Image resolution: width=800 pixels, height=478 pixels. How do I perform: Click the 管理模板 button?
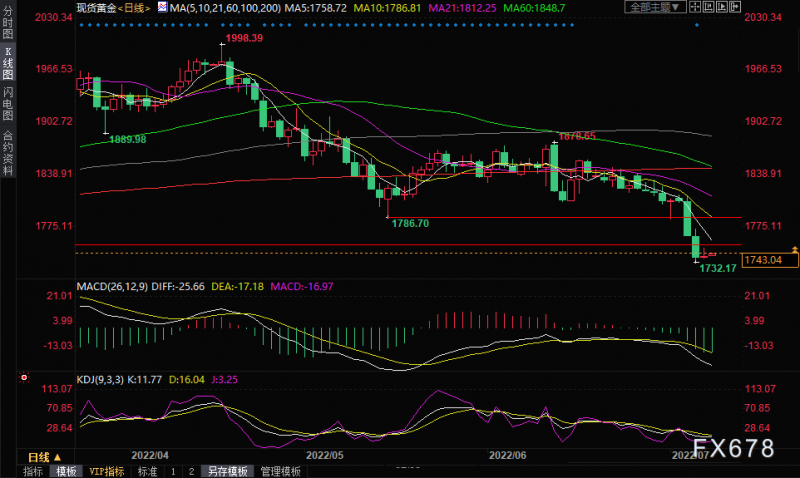[x=280, y=470]
